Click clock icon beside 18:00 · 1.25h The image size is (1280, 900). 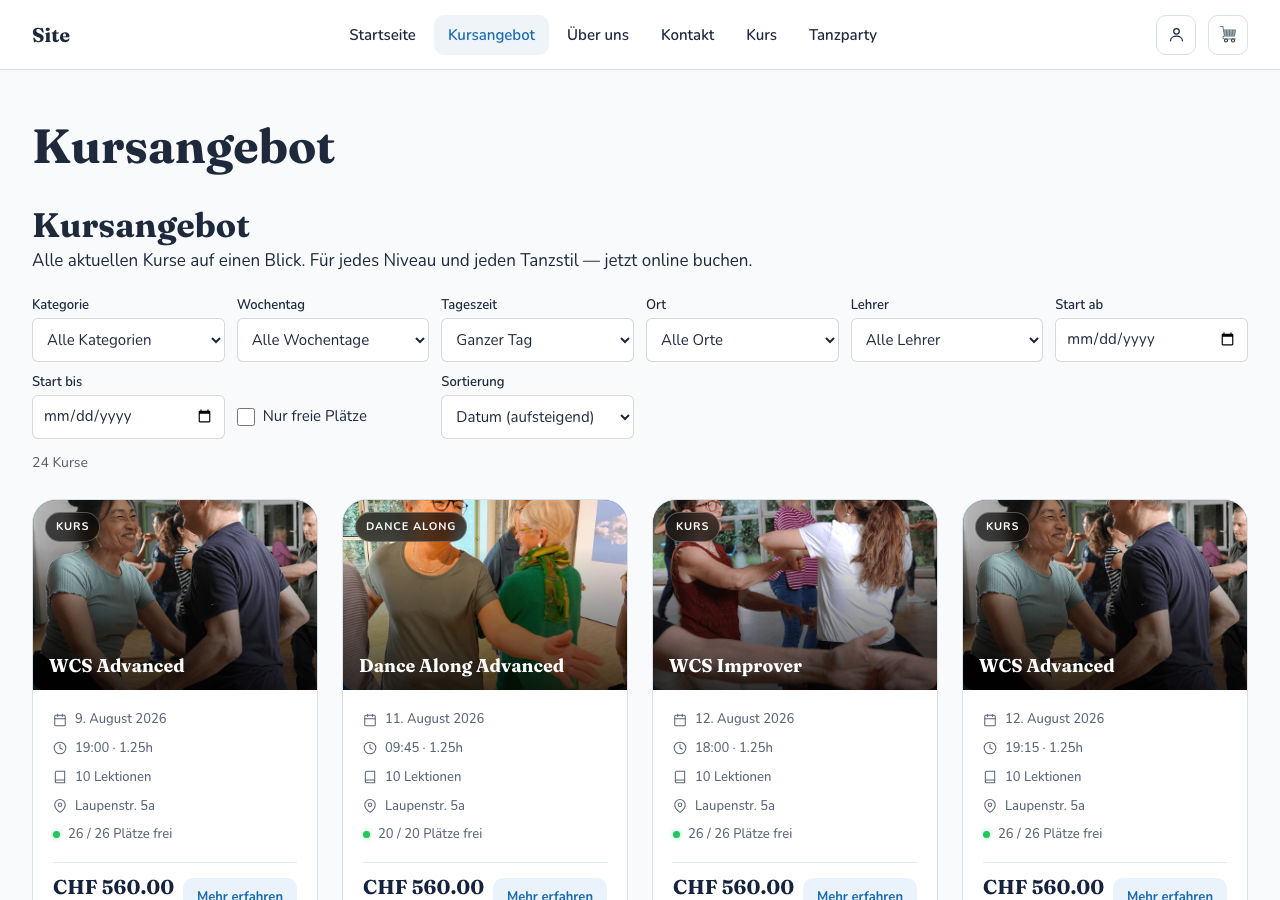680,748
